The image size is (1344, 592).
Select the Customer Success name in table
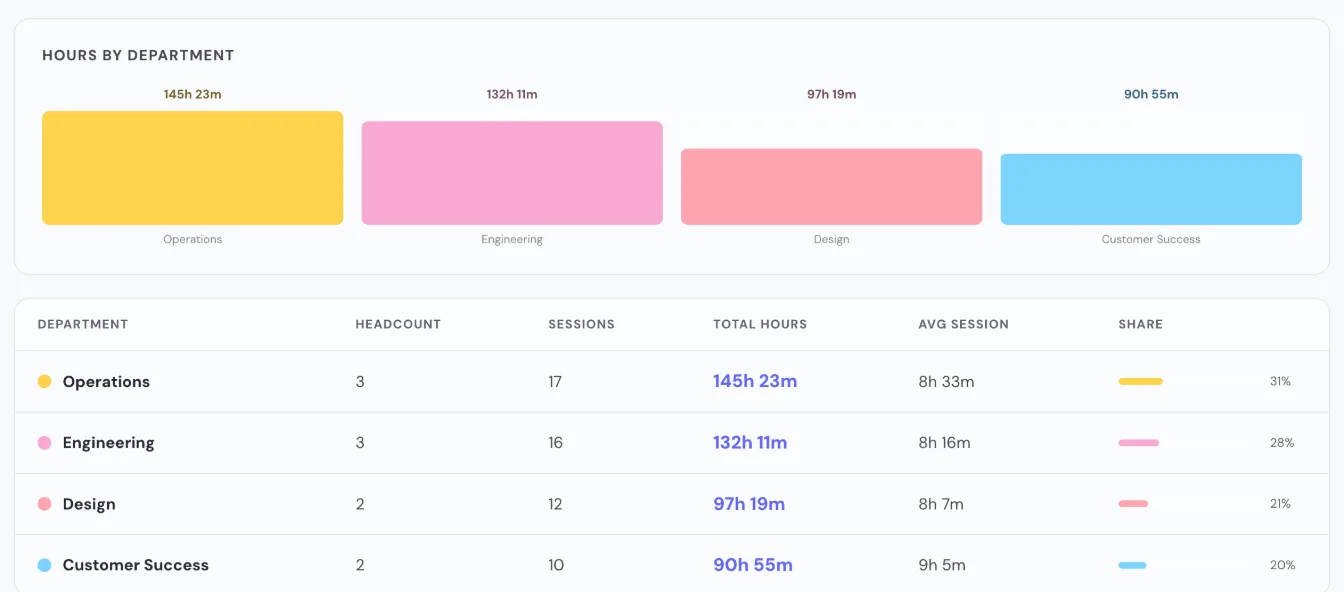pyautogui.click(x=136, y=565)
